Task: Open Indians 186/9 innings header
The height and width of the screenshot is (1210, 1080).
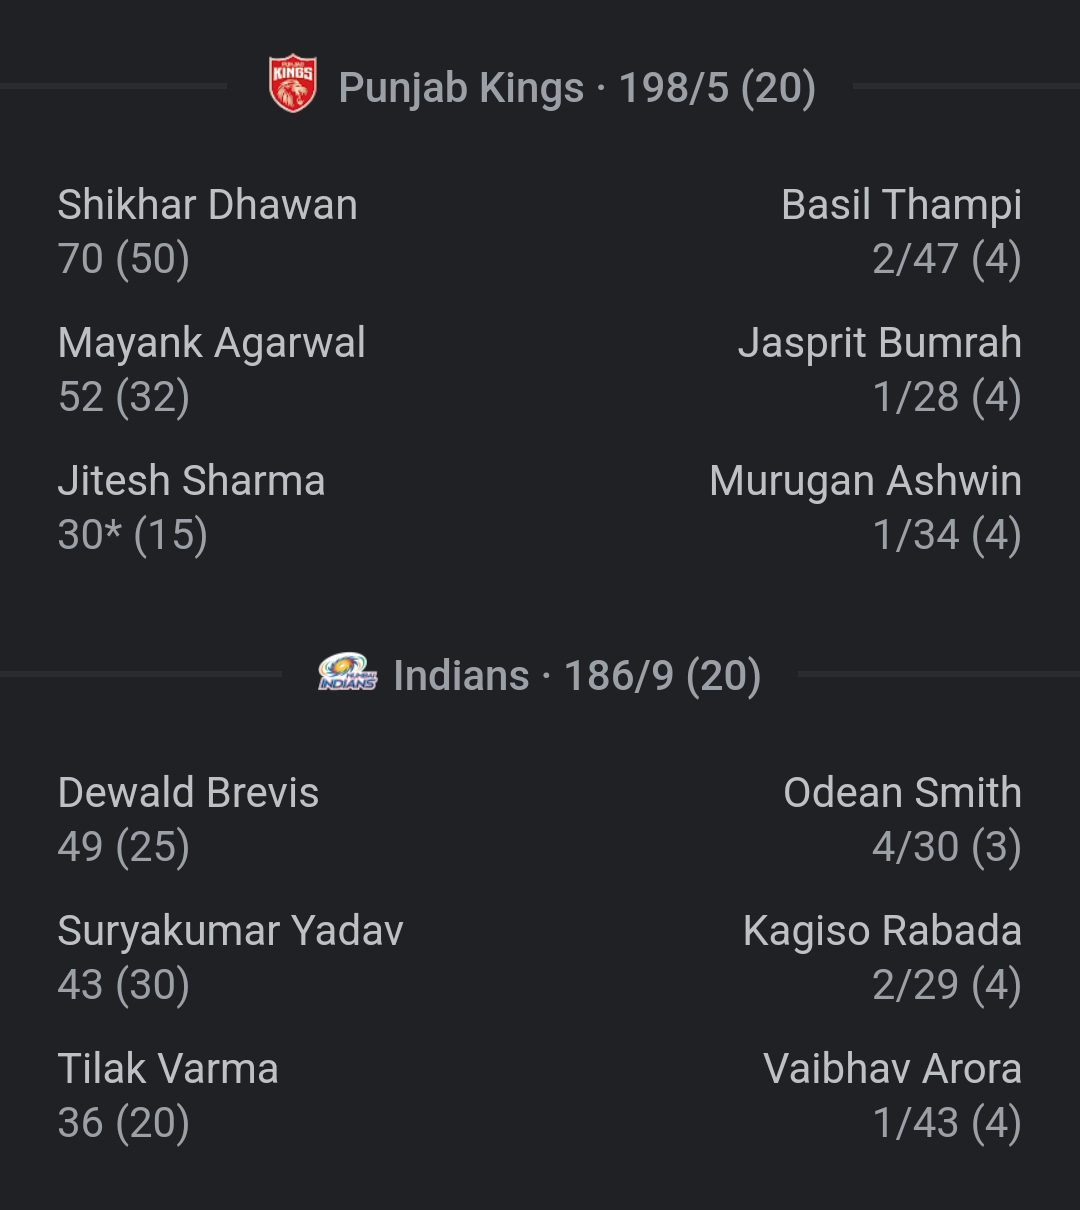Action: click(577, 676)
